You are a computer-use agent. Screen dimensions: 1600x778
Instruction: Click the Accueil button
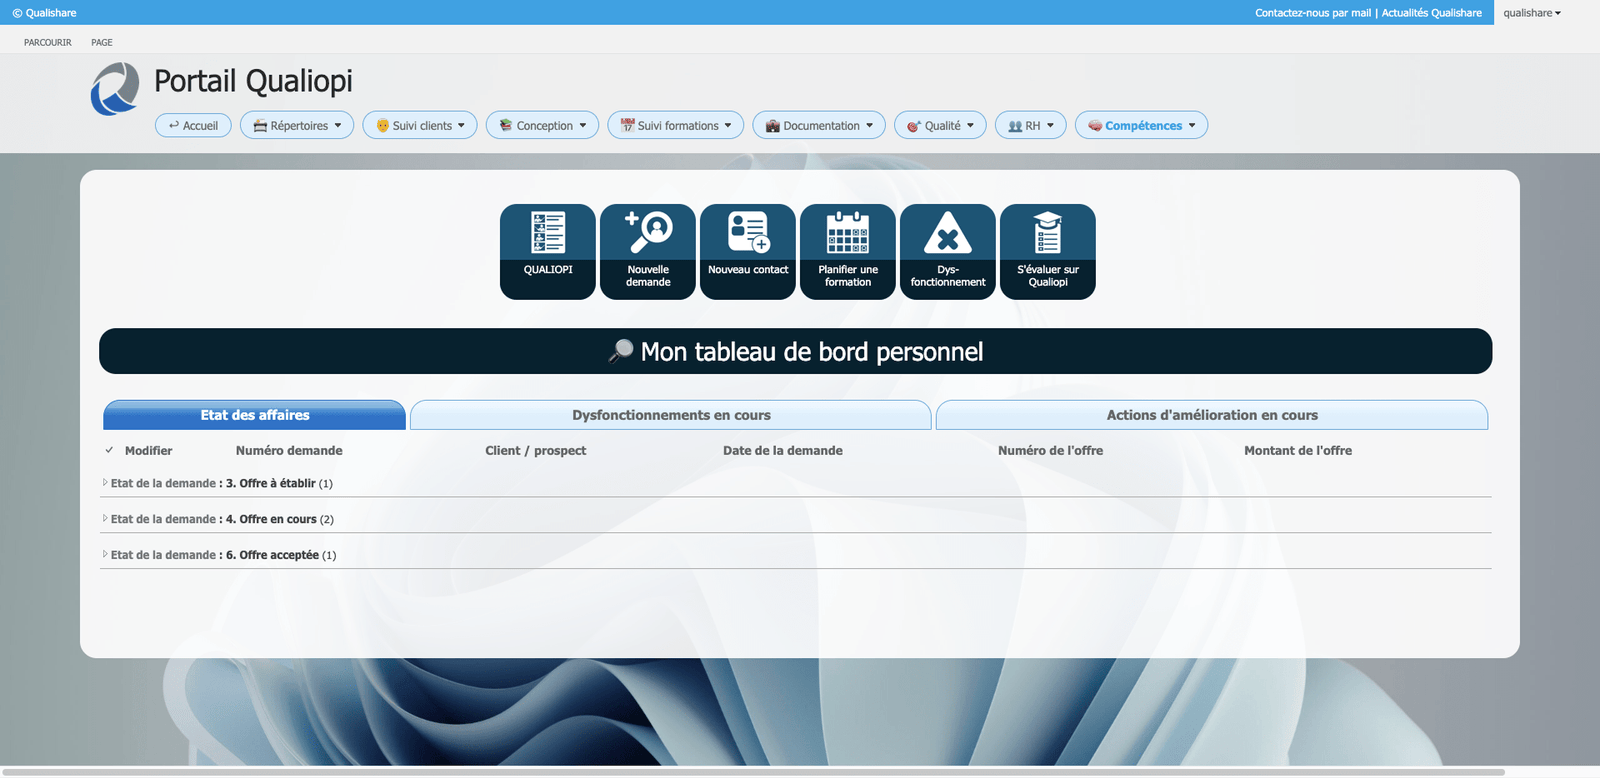pyautogui.click(x=193, y=126)
